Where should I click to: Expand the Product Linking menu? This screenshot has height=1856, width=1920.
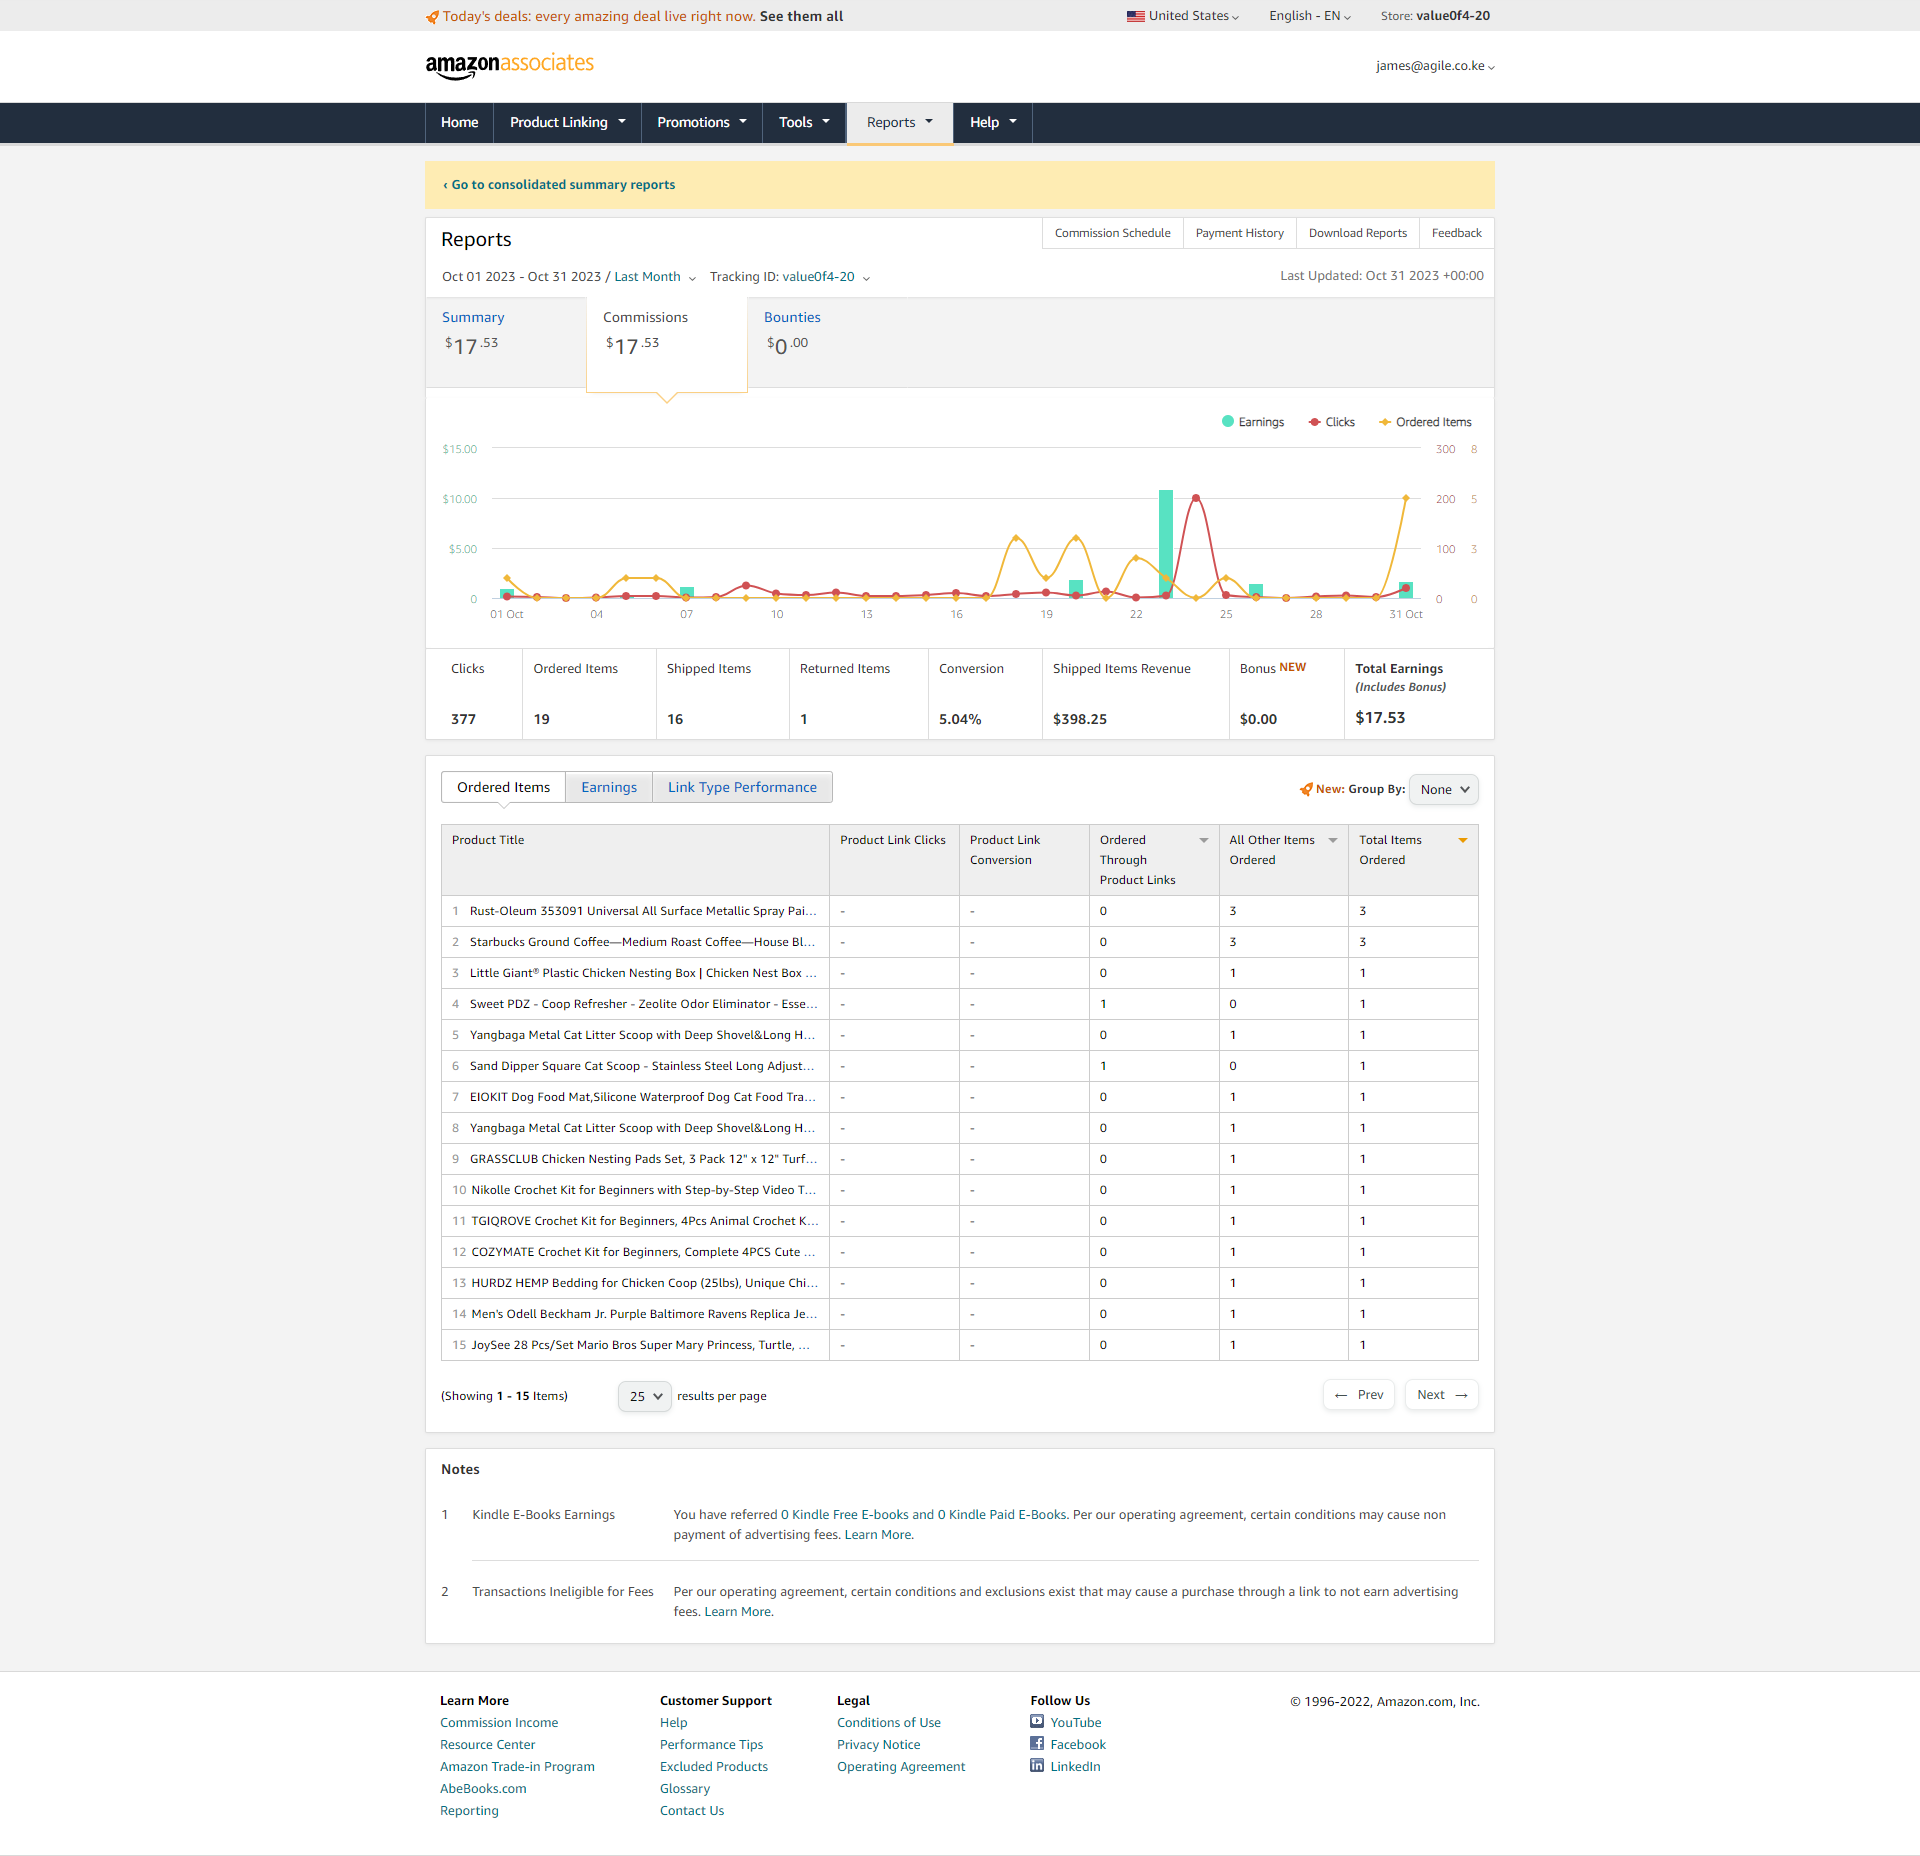[567, 122]
